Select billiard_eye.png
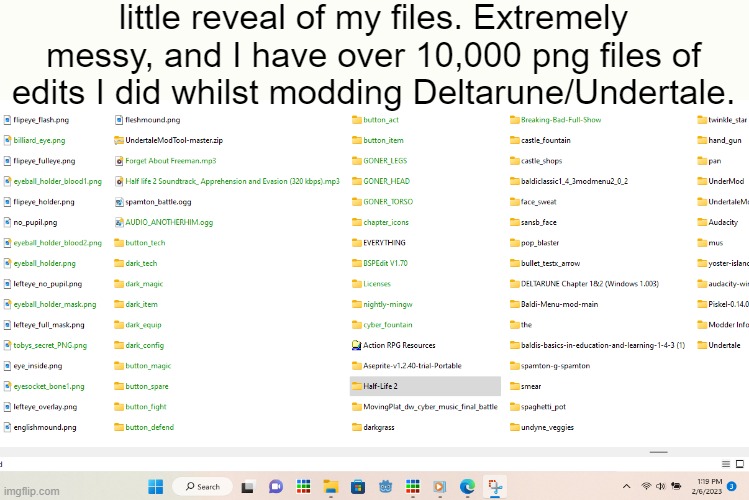749x500 pixels. [34, 140]
